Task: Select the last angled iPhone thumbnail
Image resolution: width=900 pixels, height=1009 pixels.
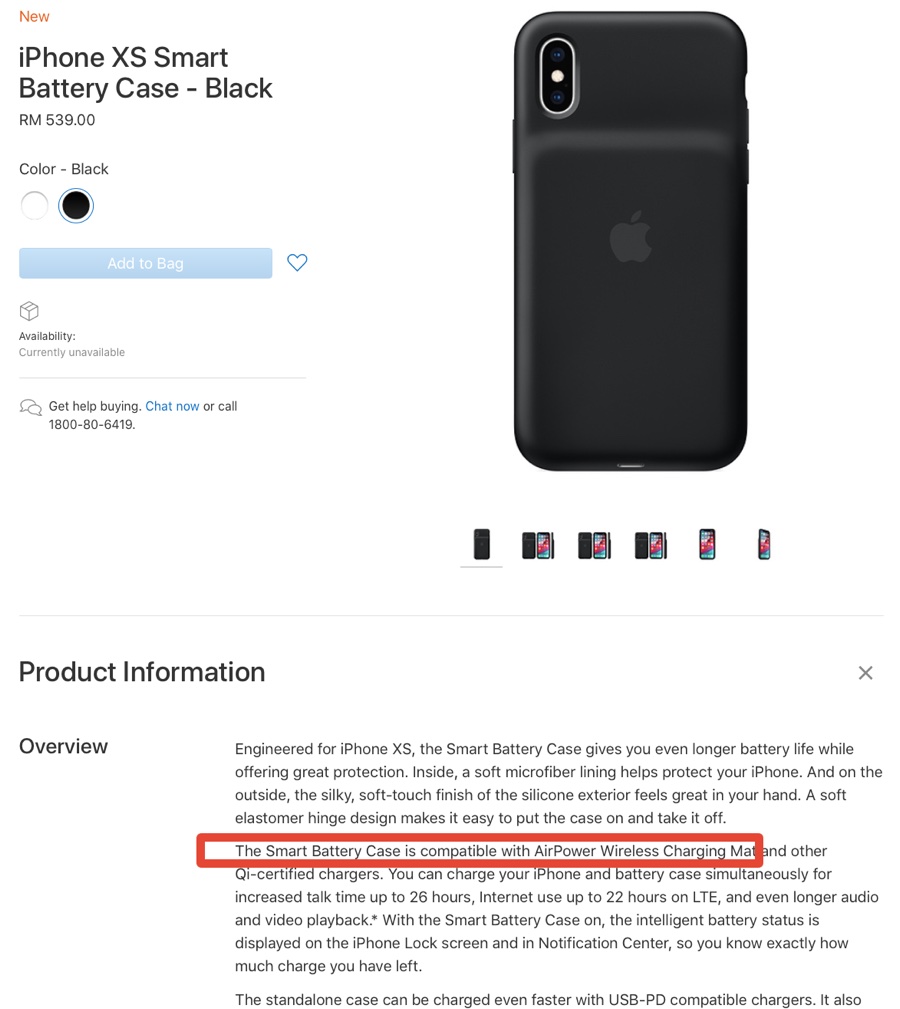Action: (763, 543)
